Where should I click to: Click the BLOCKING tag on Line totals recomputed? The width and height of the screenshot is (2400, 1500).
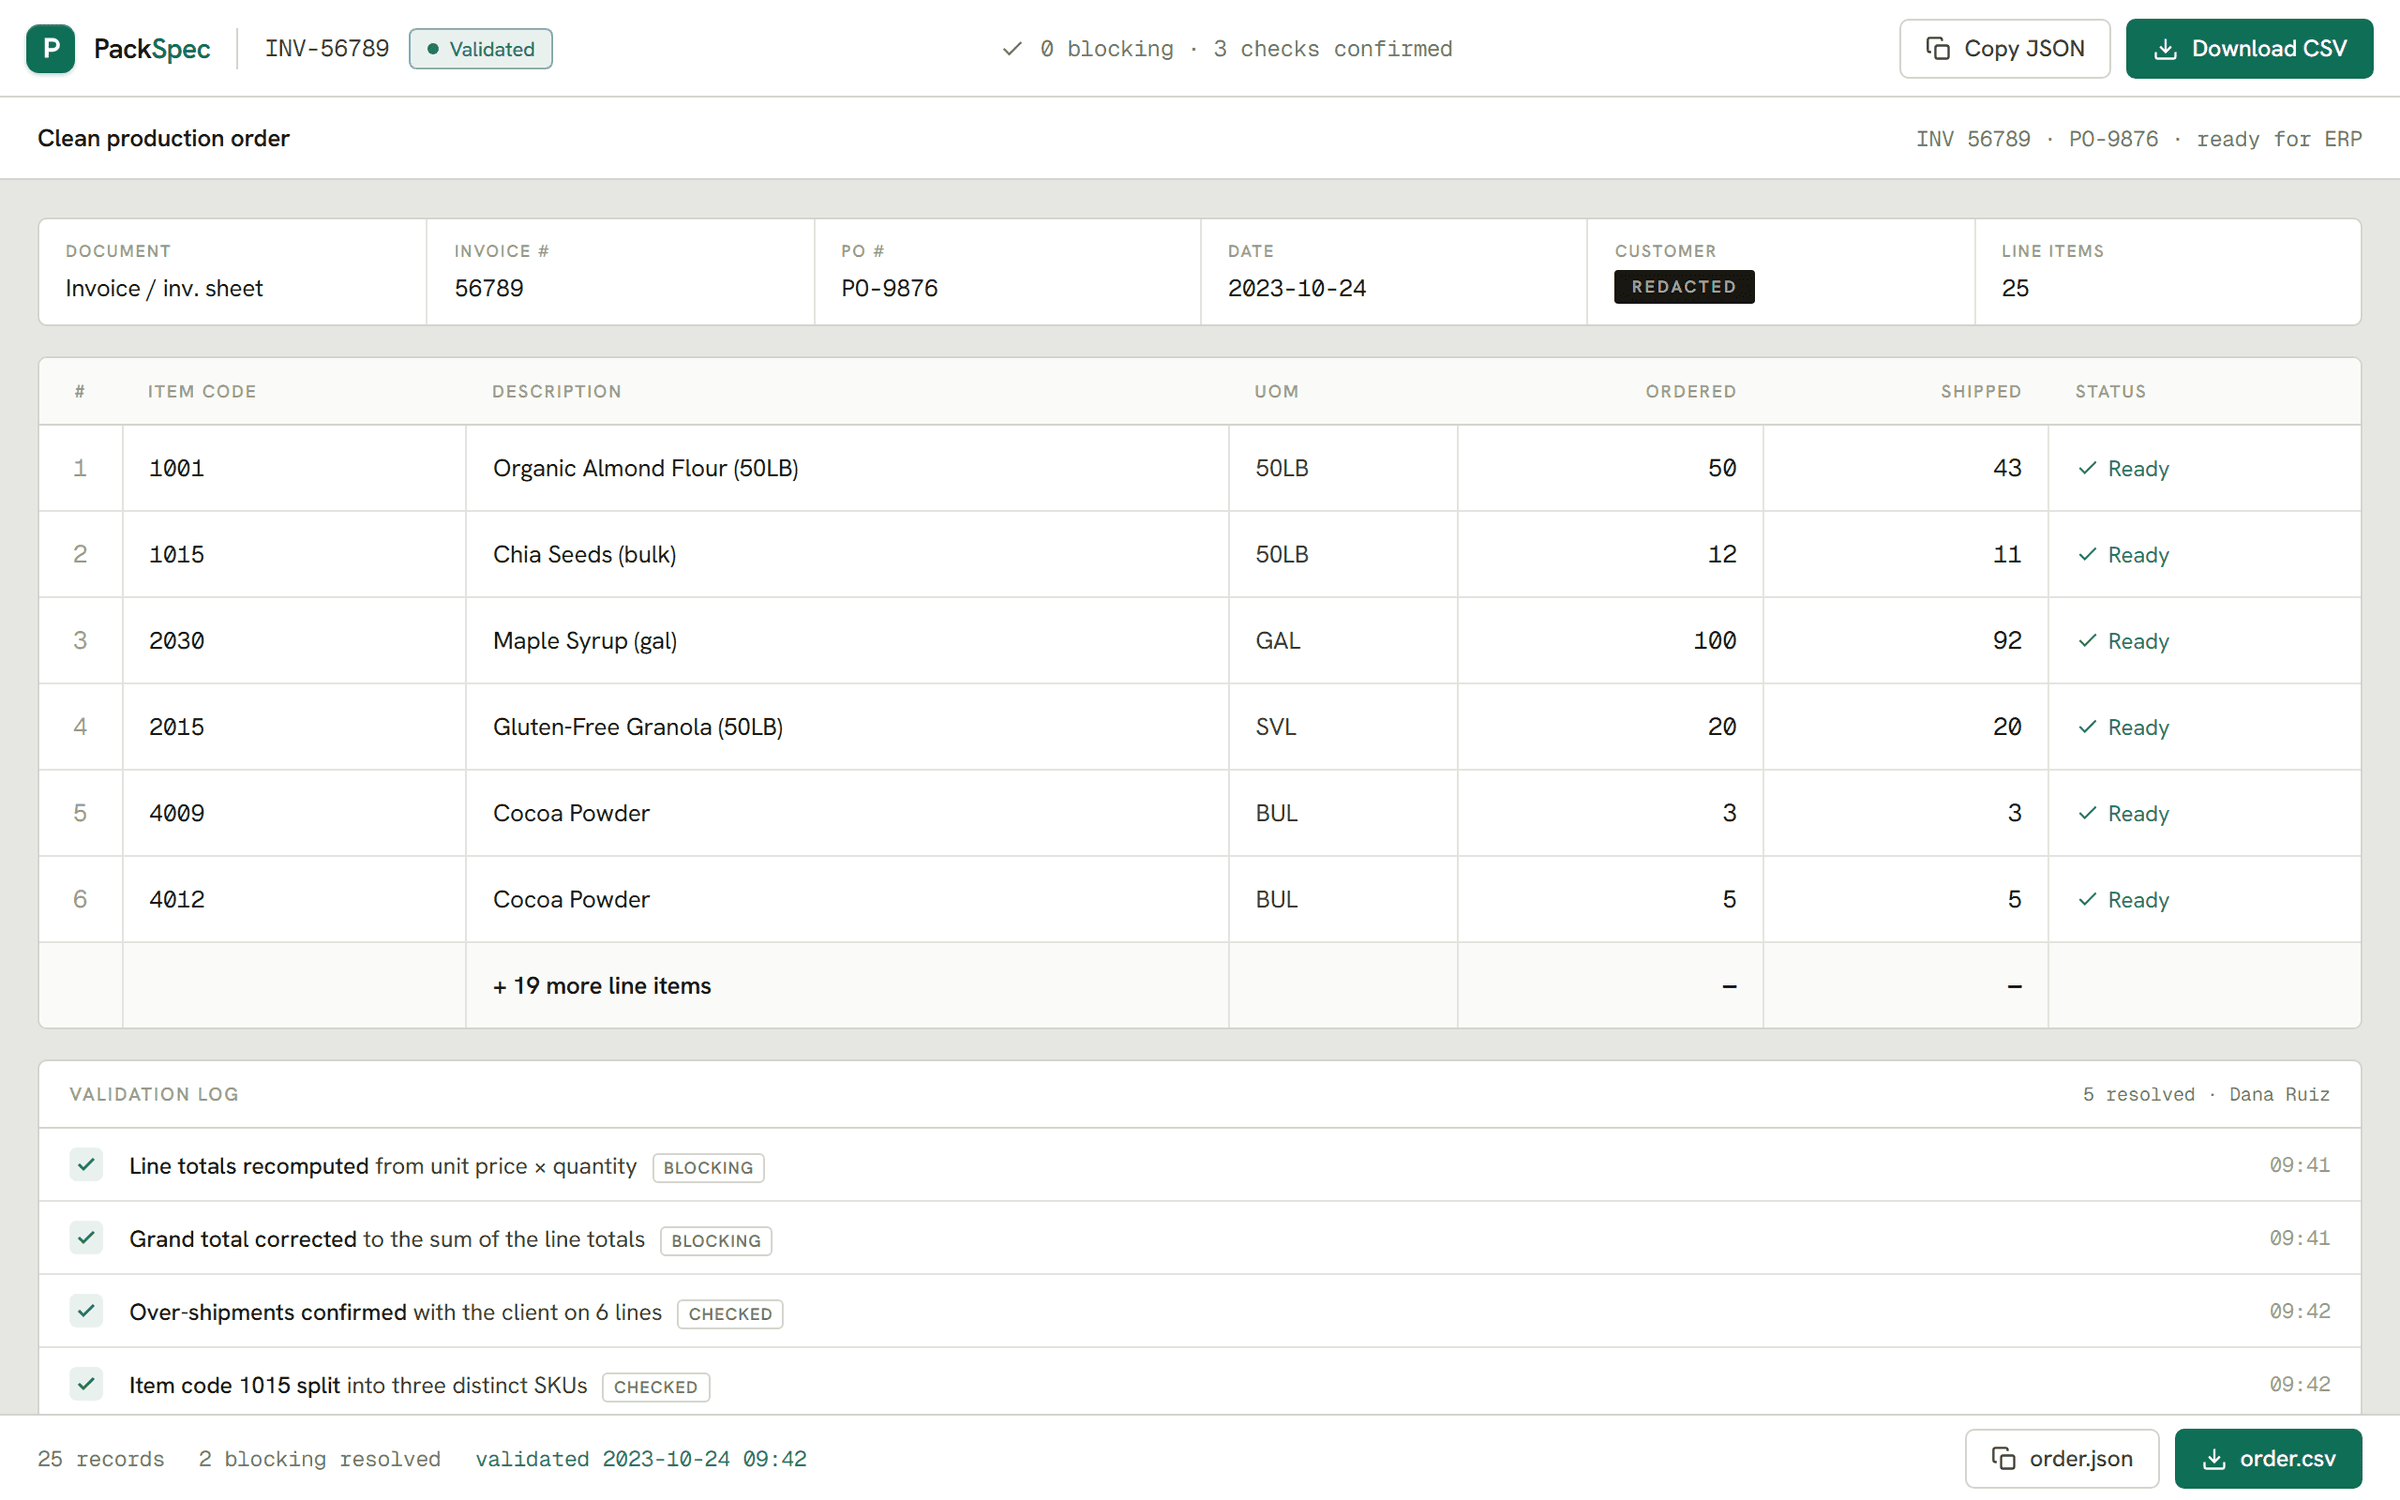(x=708, y=1167)
